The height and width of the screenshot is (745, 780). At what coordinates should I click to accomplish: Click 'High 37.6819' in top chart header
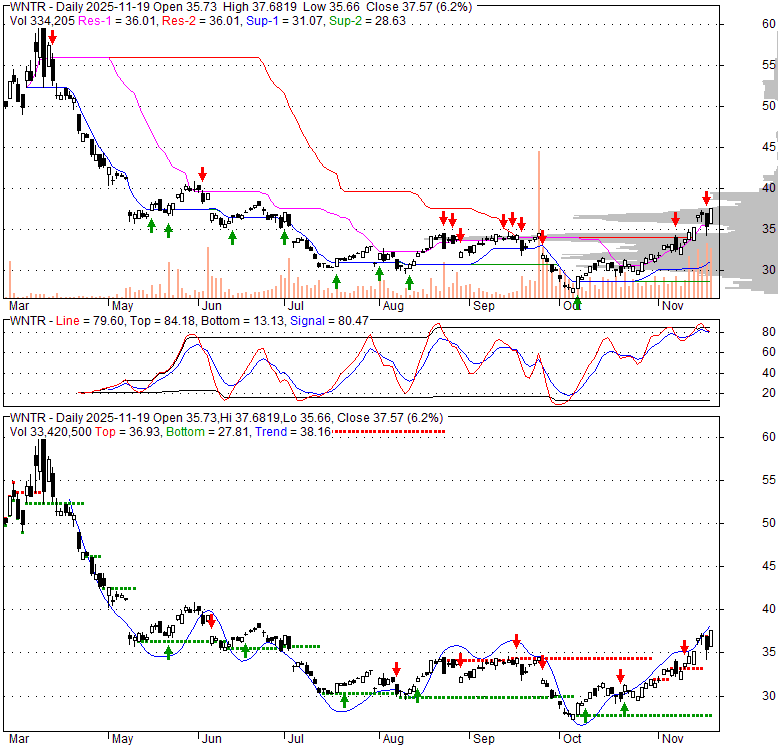260,7
